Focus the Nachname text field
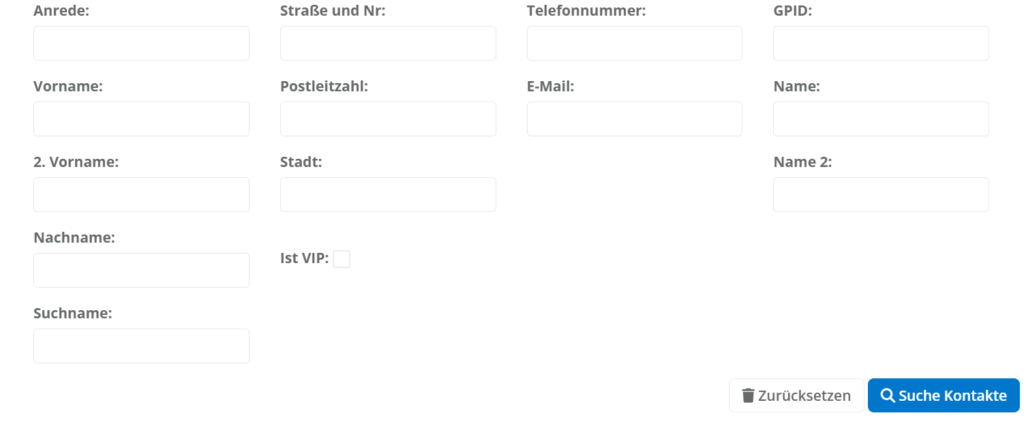The image size is (1024, 424). point(141,270)
